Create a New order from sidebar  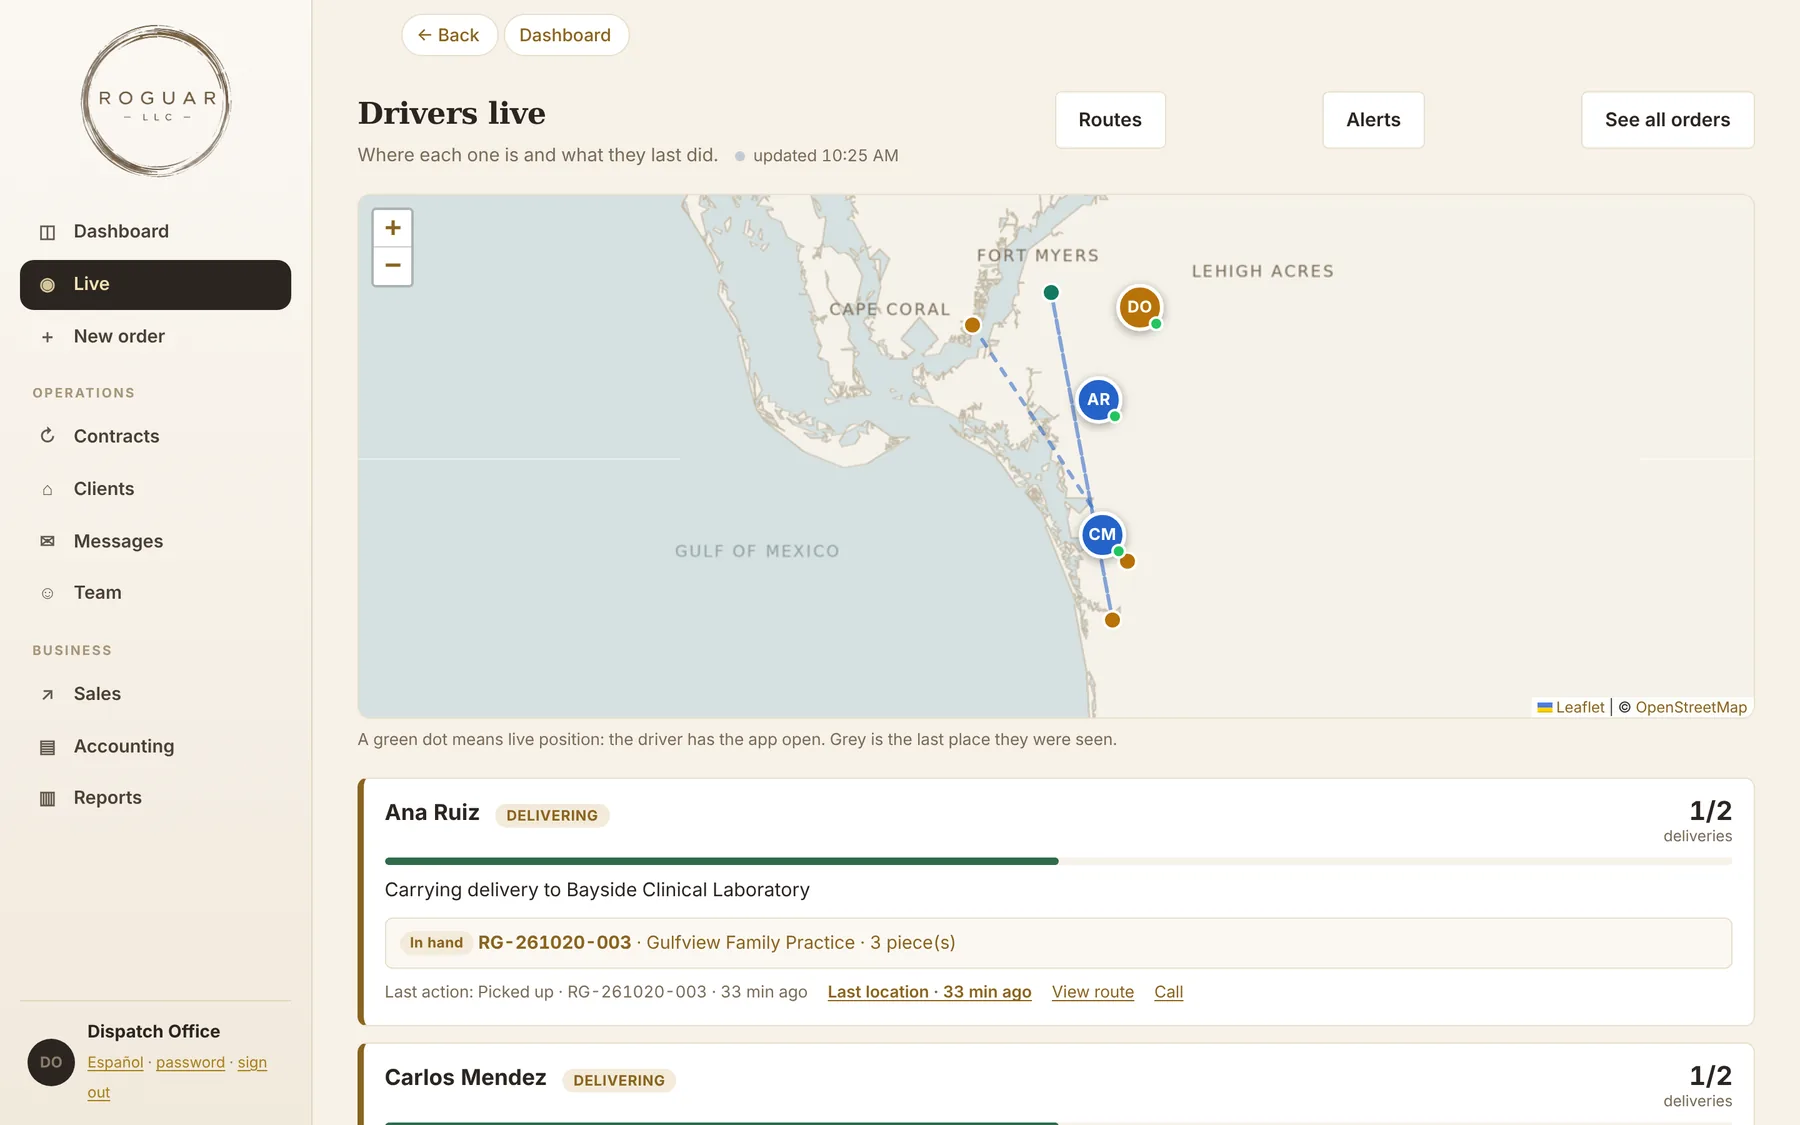point(155,337)
